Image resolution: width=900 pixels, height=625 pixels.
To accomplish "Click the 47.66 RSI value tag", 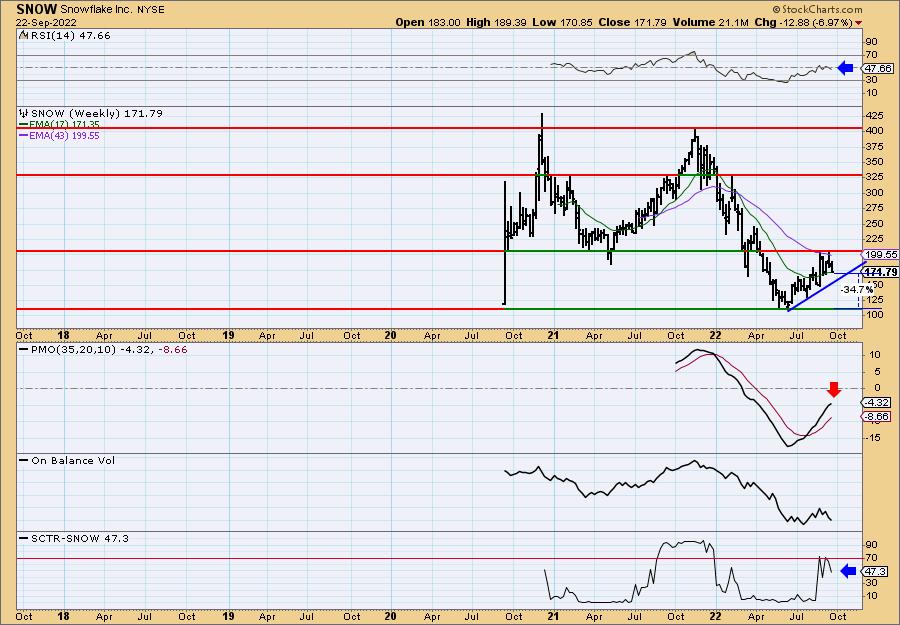I will (x=879, y=68).
